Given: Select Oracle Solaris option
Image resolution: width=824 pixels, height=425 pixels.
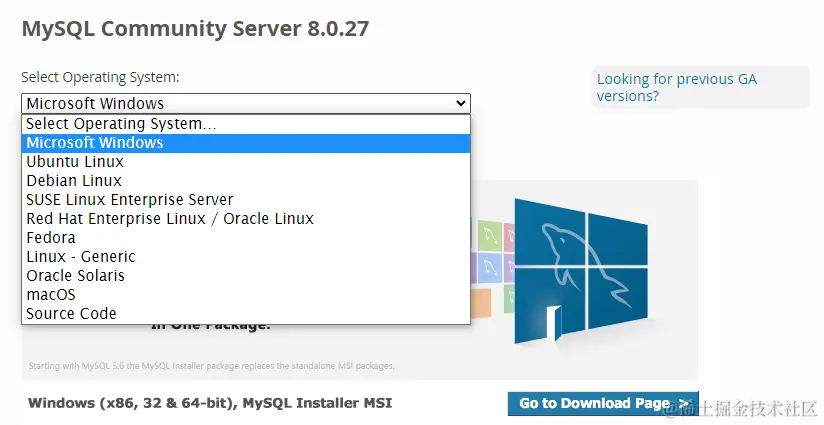Looking at the screenshot, I should [x=246, y=275].
